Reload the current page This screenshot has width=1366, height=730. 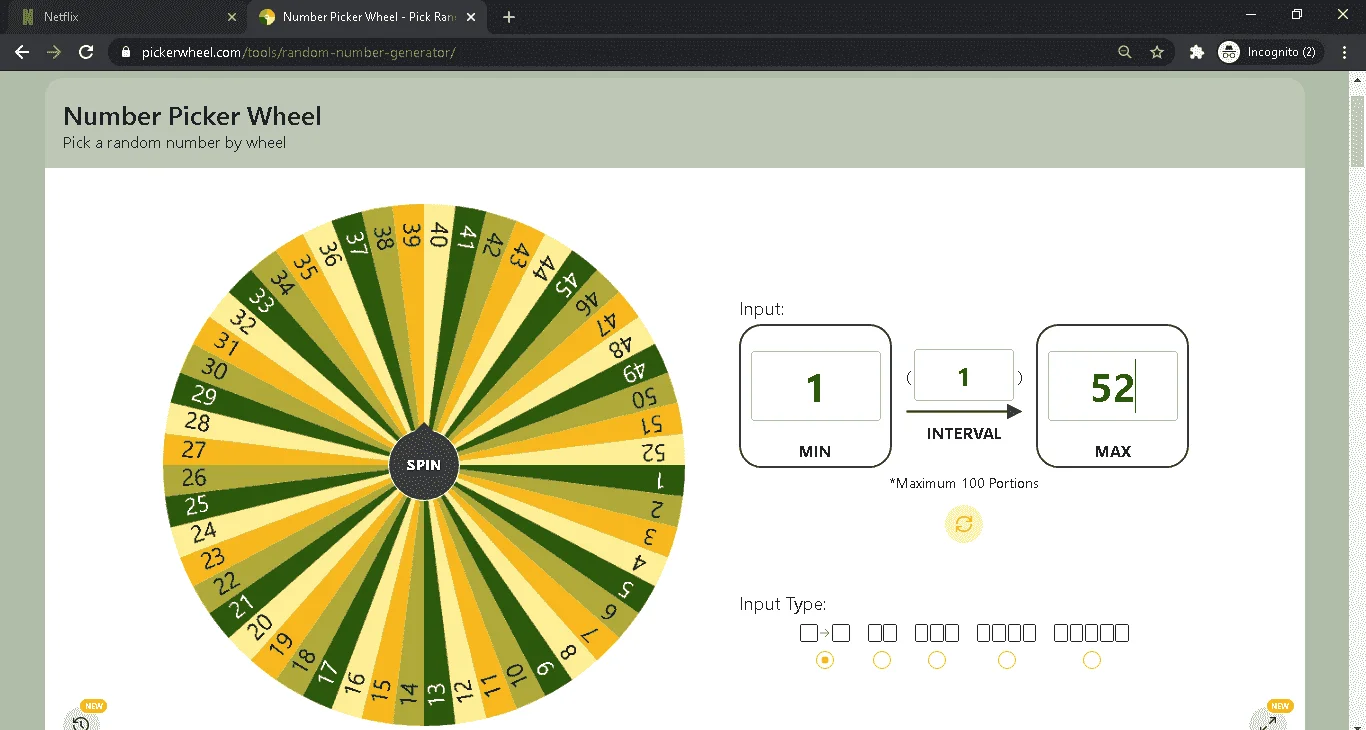[86, 52]
